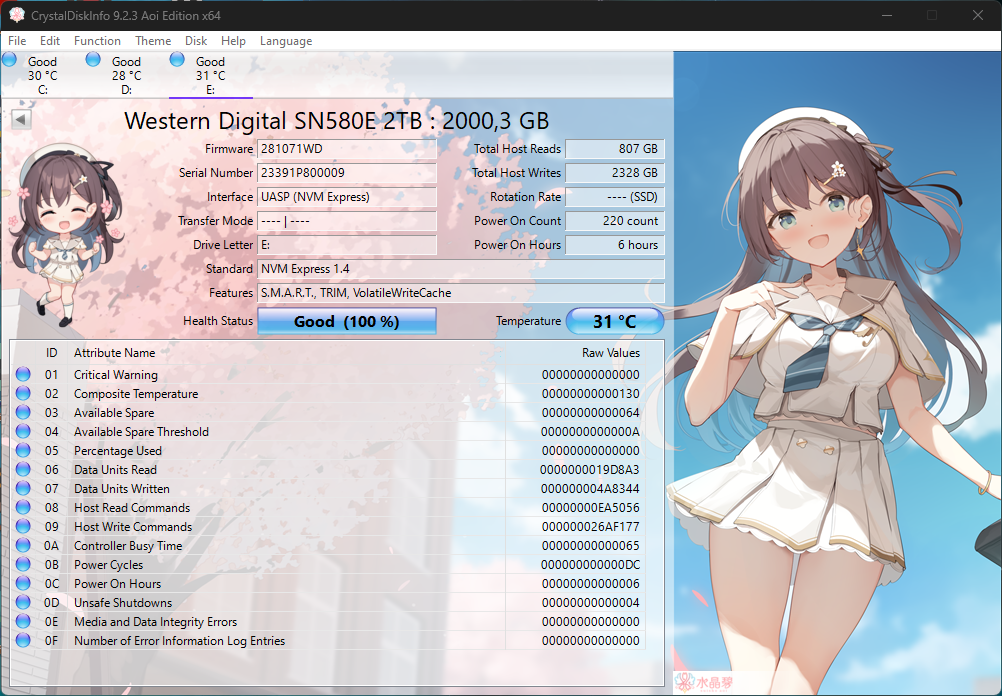
Task: Click the Standard field NVM Express 1.4
Action: tap(461, 268)
